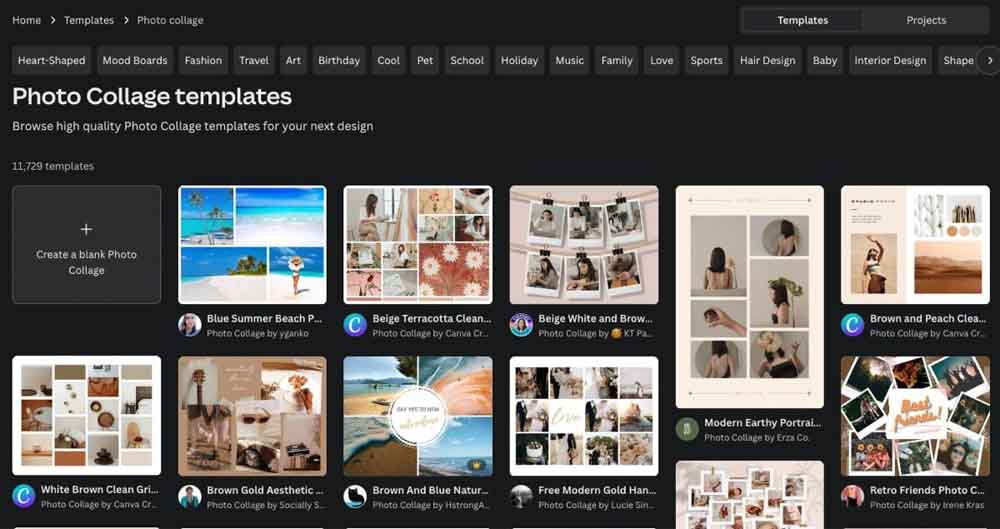1000x529 pixels.
Task: Click the Canva logo beside Brown and Peach Clean
Action: click(852, 325)
